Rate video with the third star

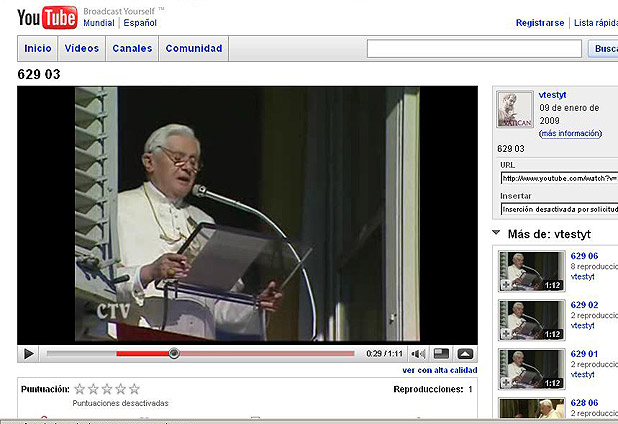[x=107, y=389]
